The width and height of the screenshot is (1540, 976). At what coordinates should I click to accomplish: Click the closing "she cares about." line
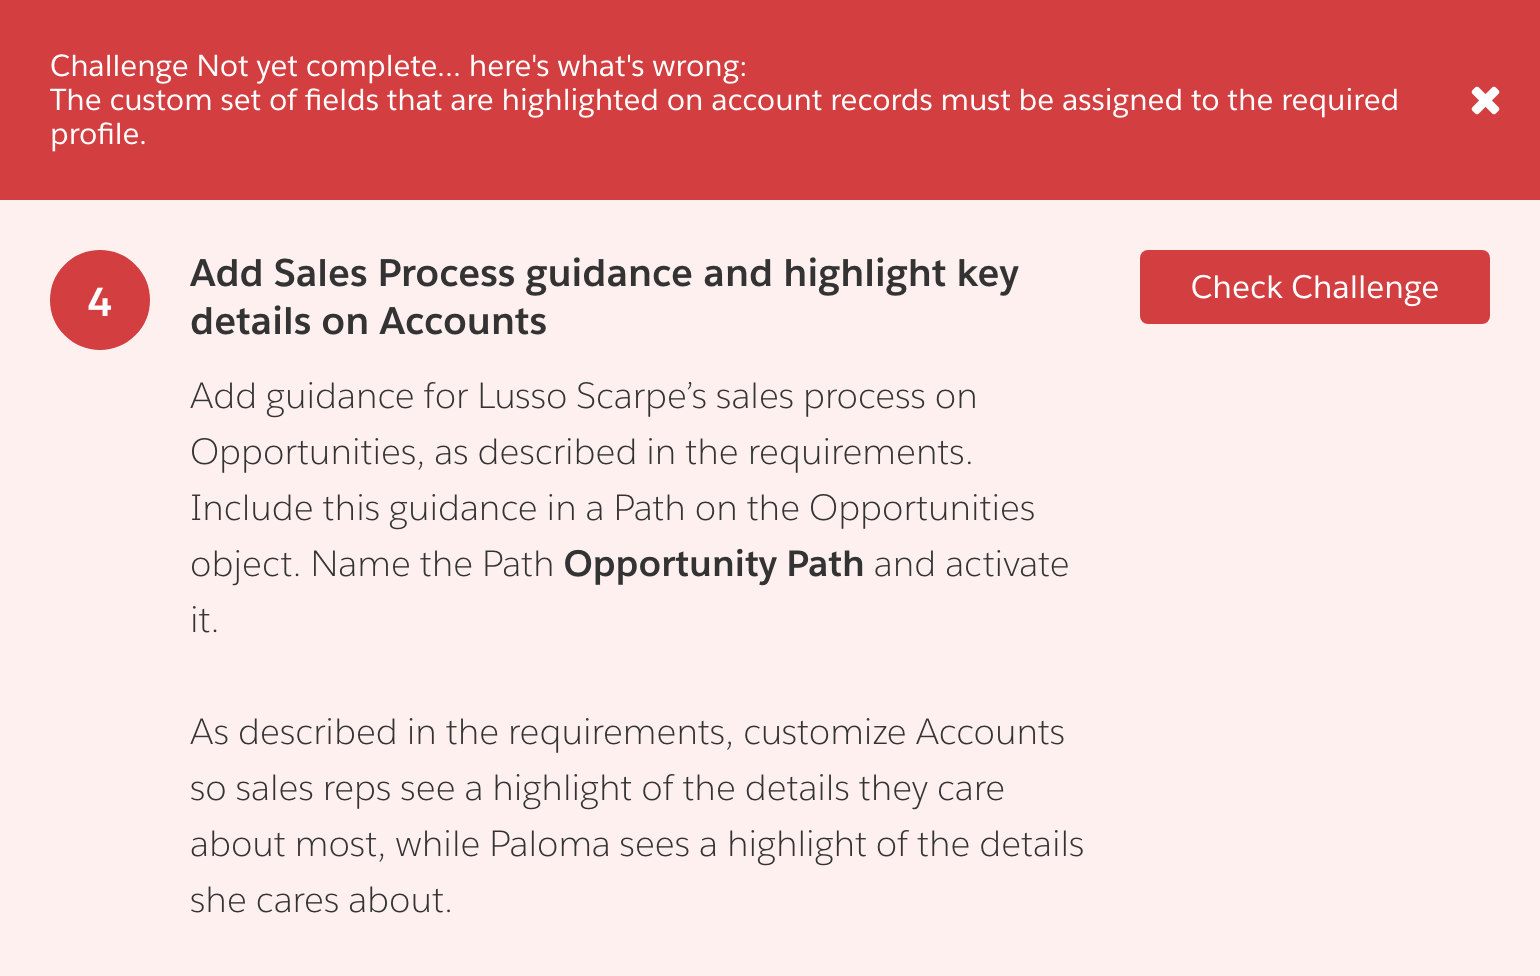(321, 901)
